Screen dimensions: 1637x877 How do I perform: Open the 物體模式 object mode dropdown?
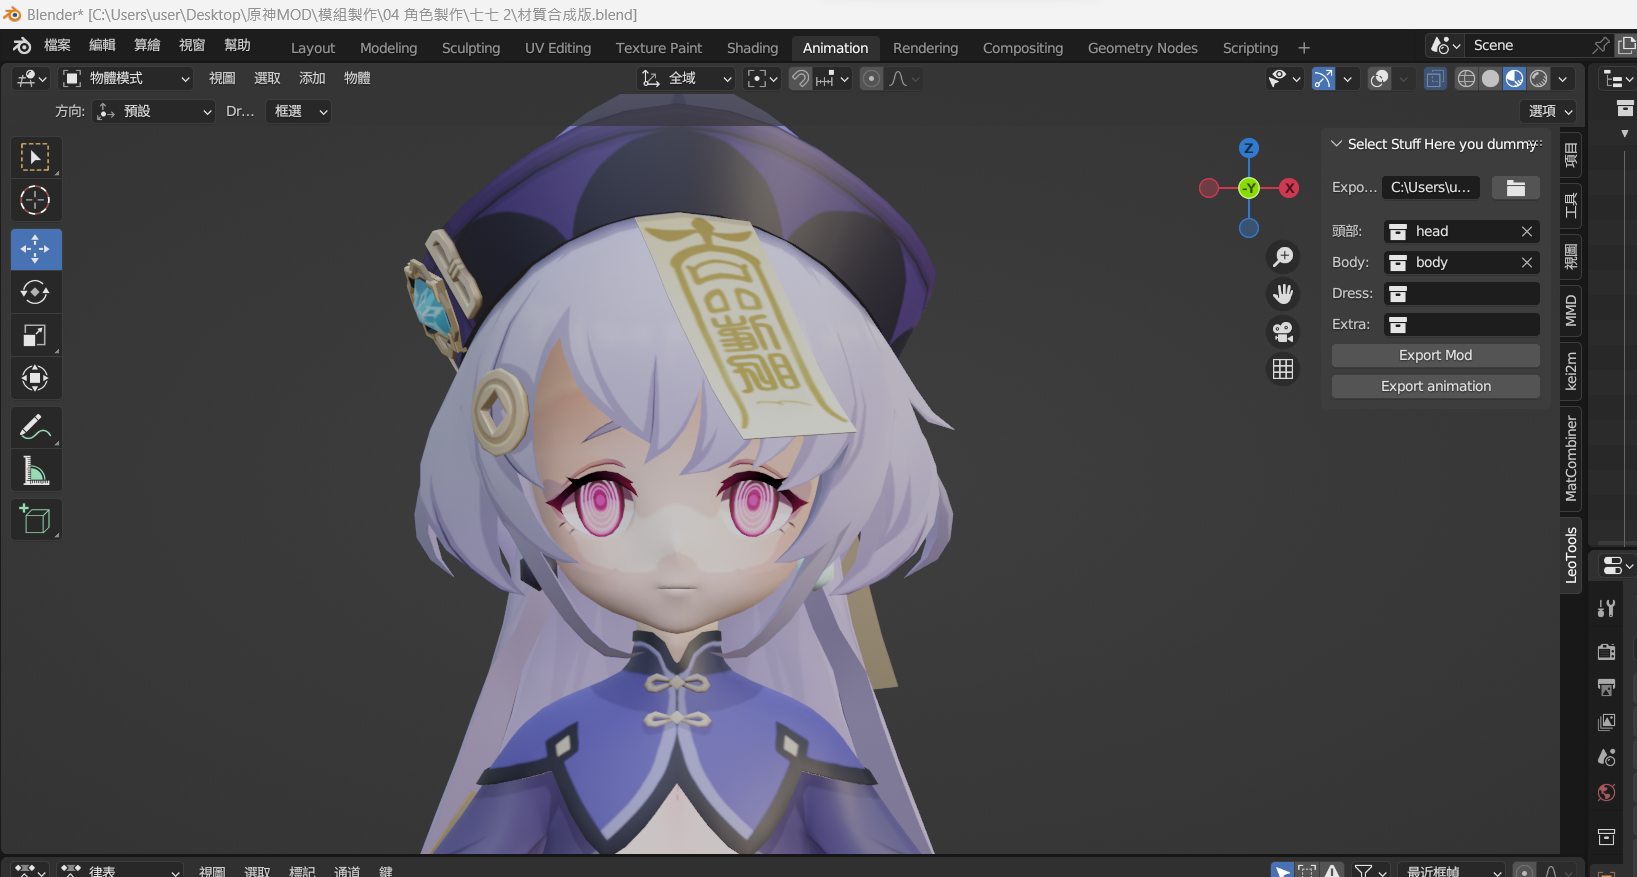[126, 78]
